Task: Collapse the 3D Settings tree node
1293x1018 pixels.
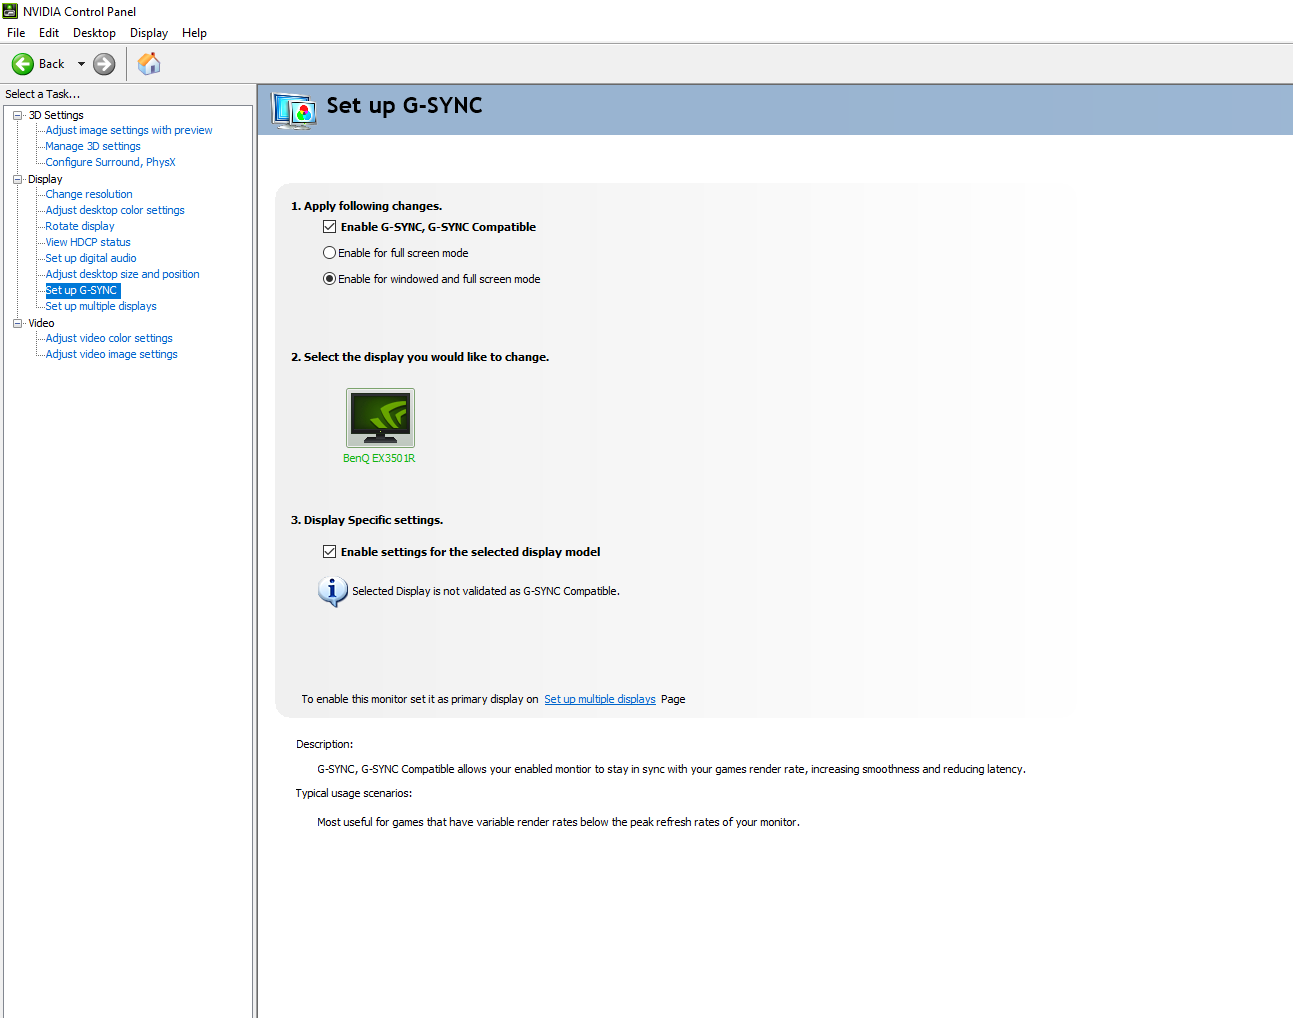Action: [17, 115]
